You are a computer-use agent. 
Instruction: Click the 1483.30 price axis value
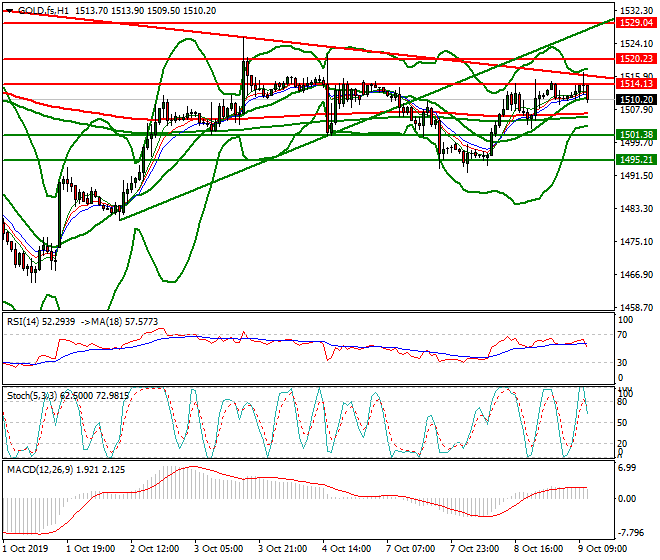click(636, 208)
